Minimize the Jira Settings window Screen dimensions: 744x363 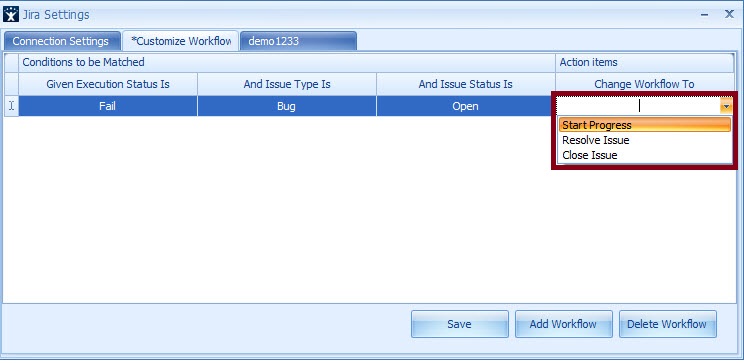click(x=705, y=15)
